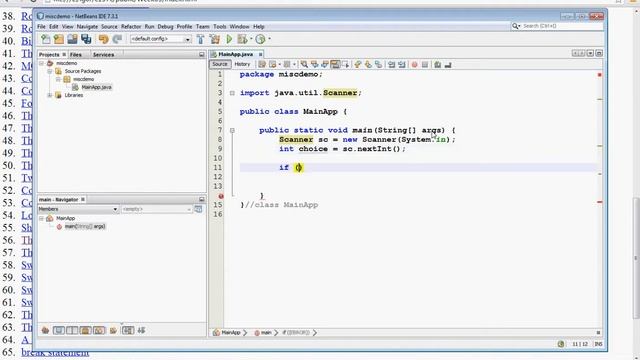
Task: Minimize the Projects panel window group
Action: (x=202, y=54)
